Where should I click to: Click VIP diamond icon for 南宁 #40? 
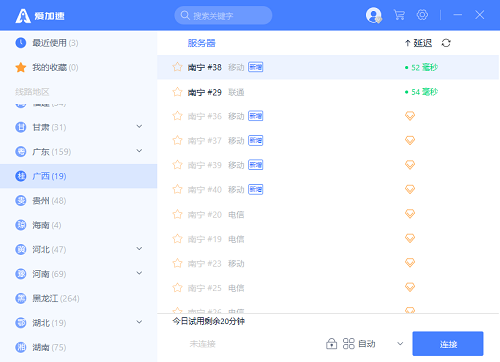[x=410, y=189]
